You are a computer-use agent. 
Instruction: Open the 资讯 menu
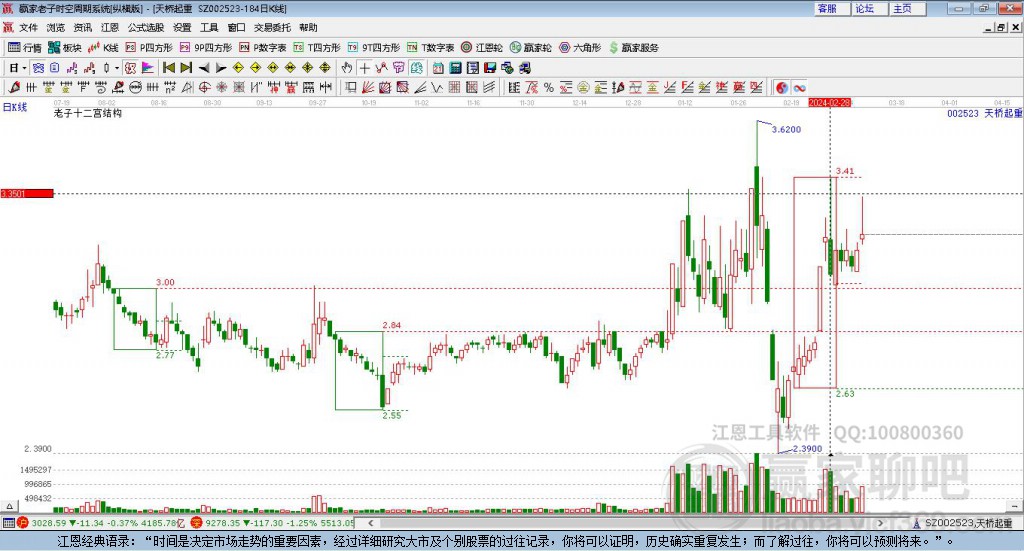(82, 27)
